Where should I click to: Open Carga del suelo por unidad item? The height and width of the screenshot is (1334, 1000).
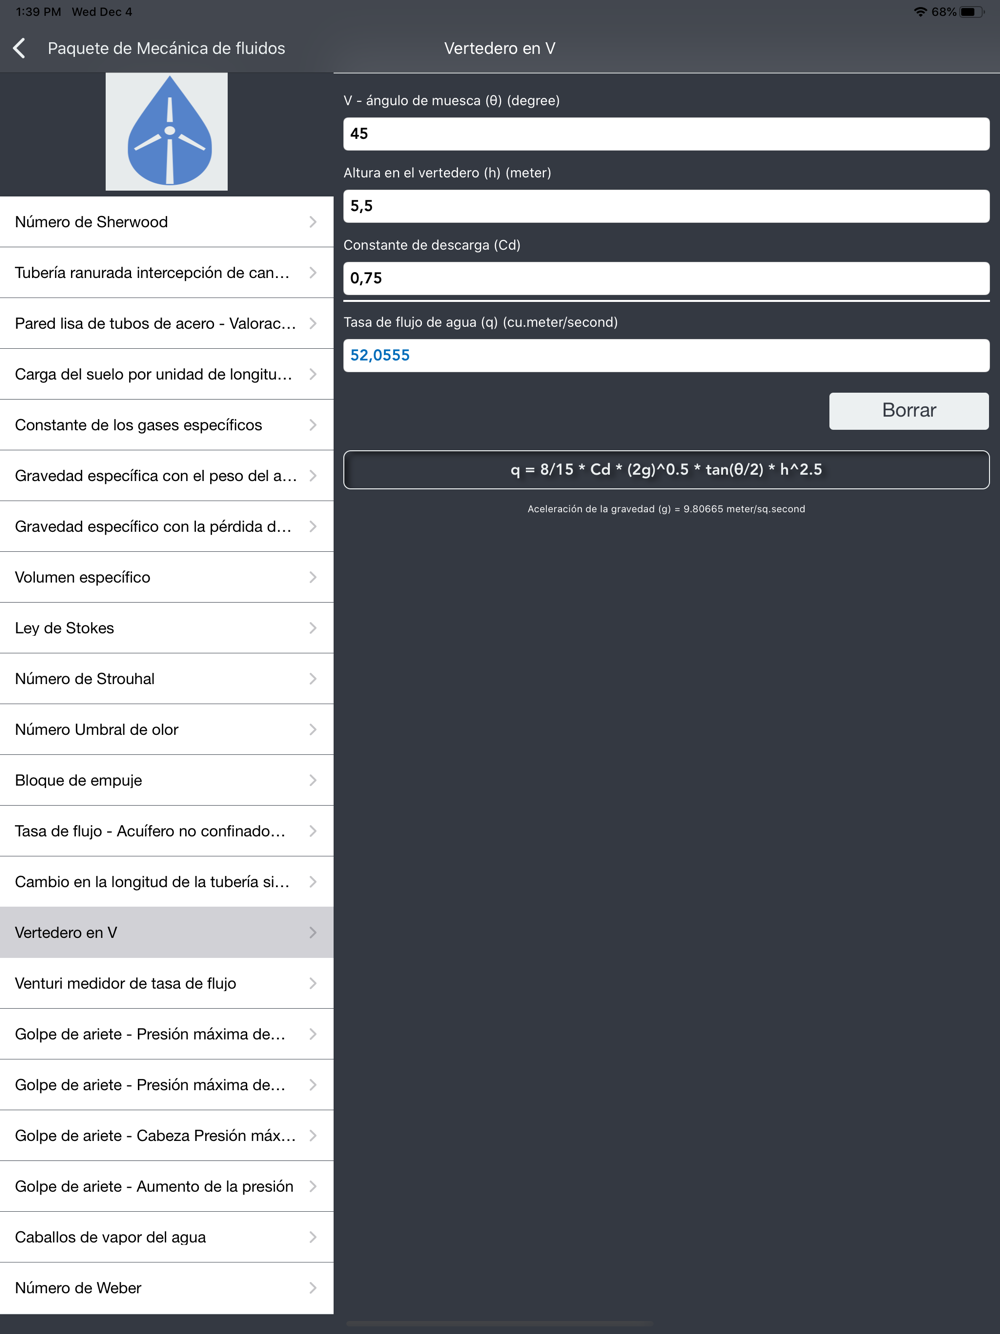pos(166,375)
